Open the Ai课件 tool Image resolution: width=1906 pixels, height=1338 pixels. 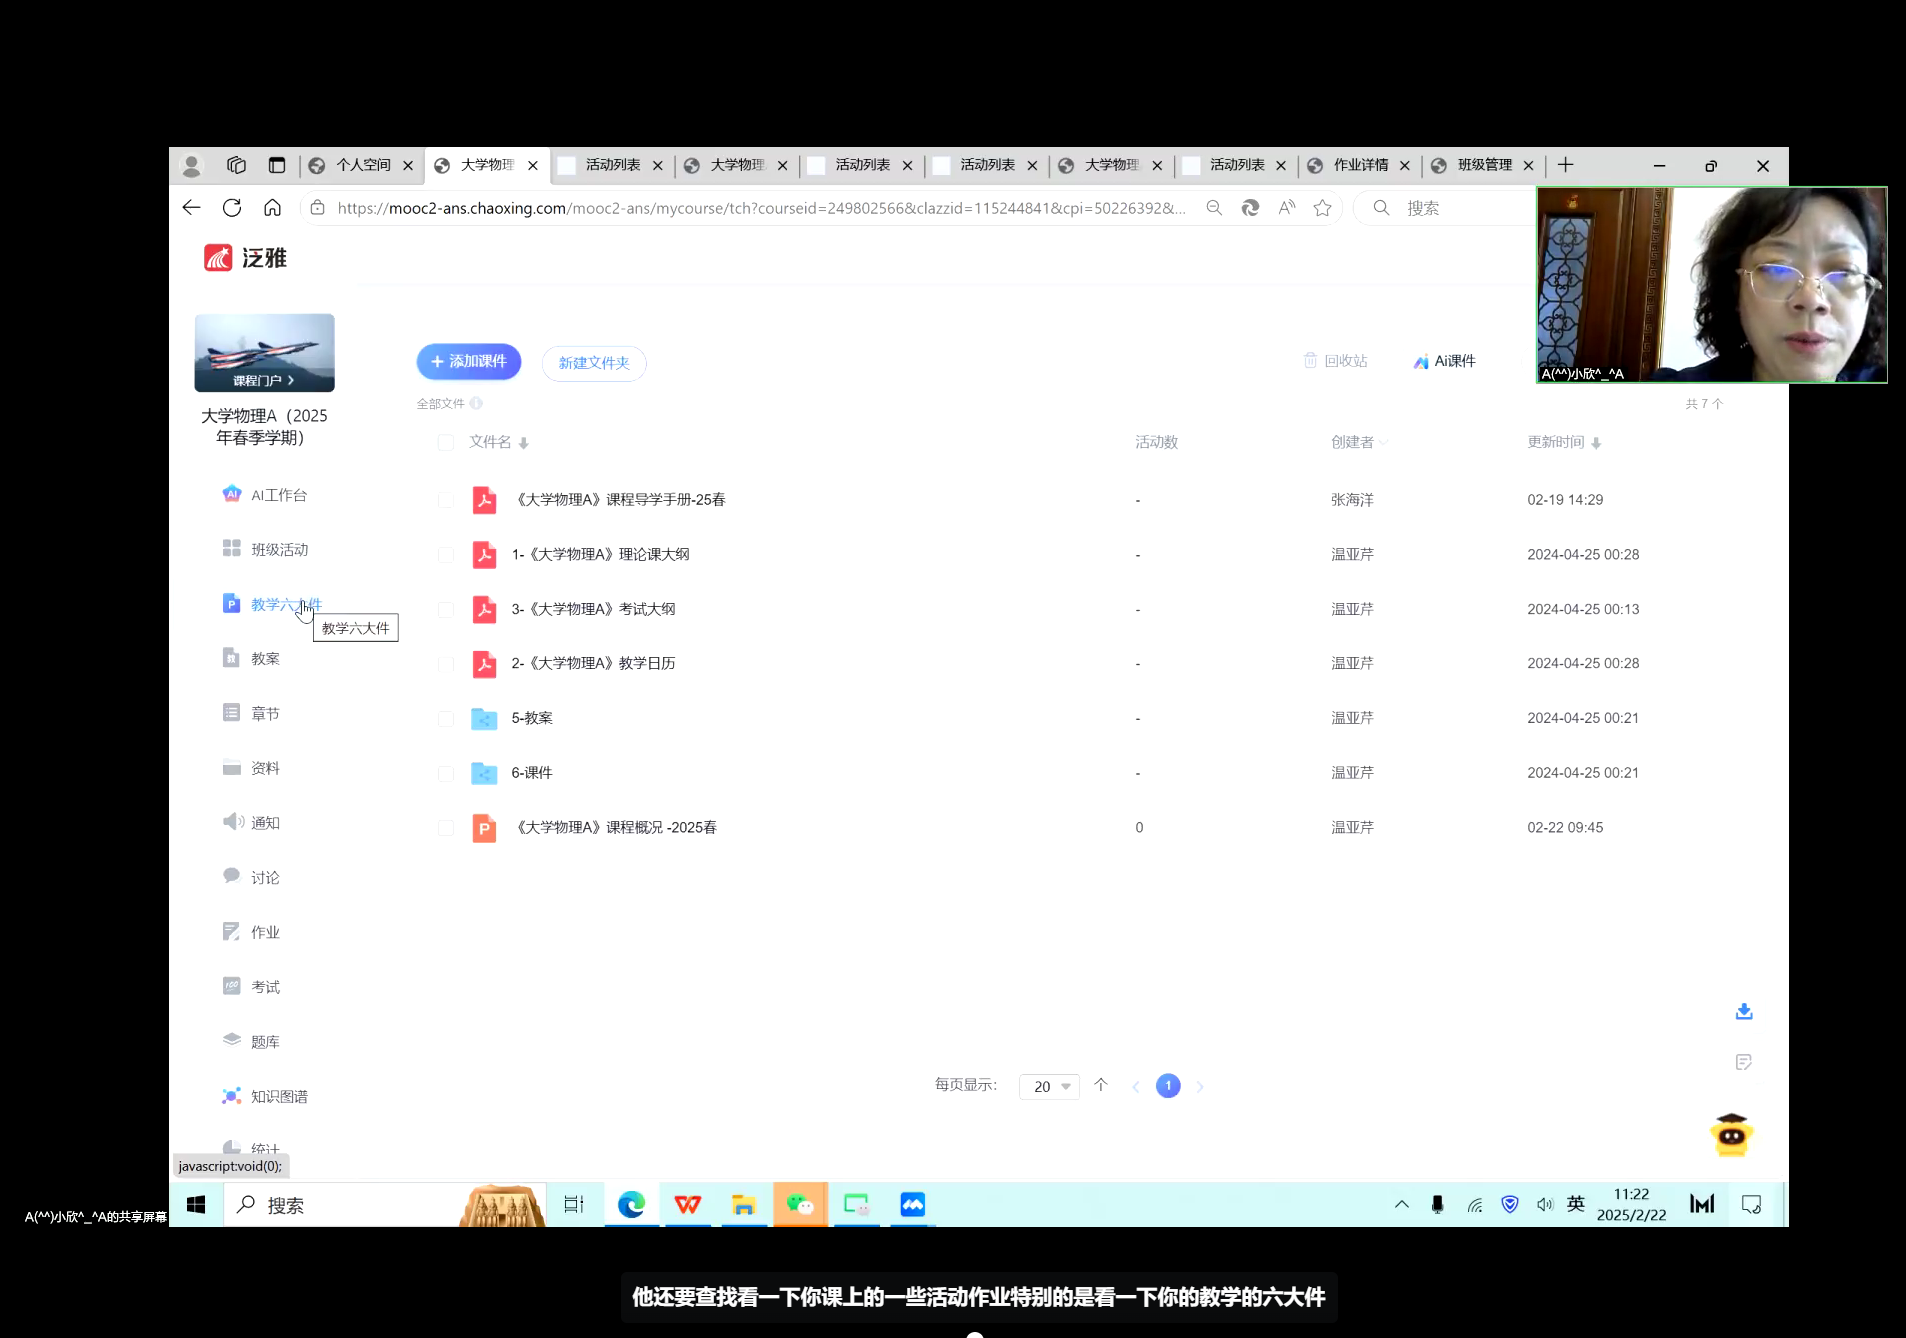coord(1444,361)
